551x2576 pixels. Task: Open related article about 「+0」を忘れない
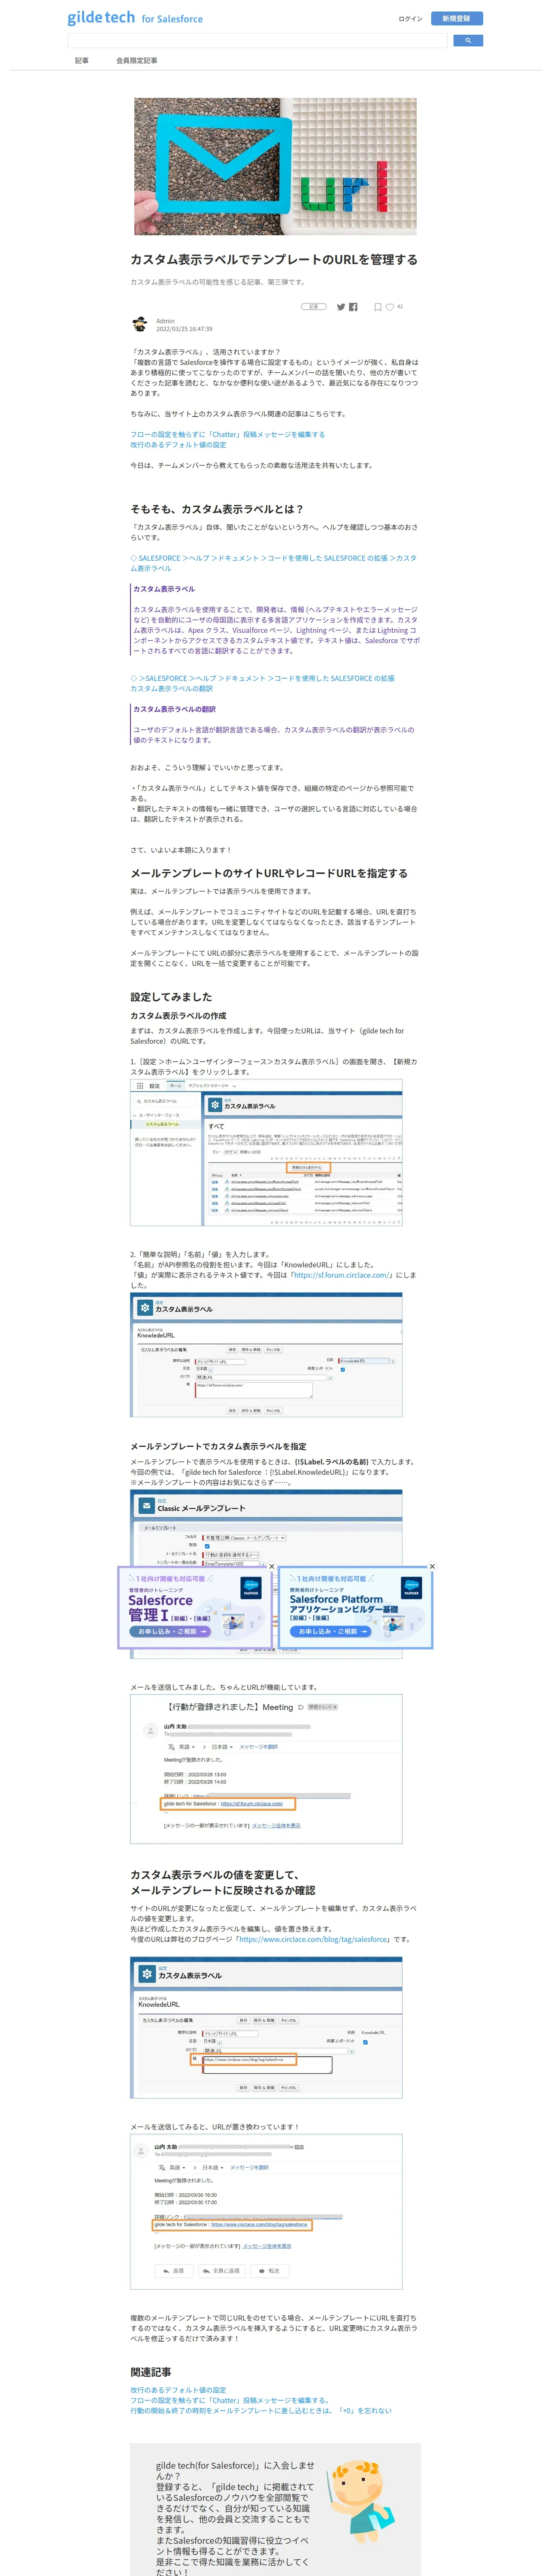pos(261,2411)
